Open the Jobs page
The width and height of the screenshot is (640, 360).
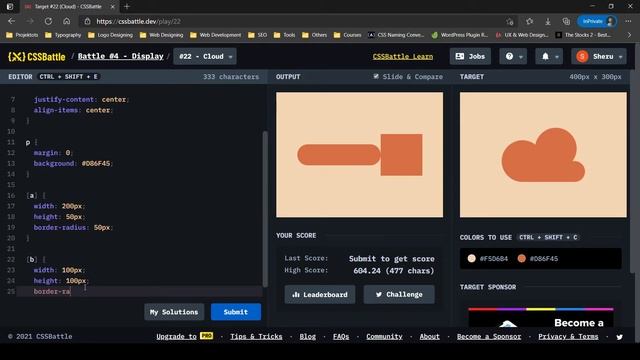pyautogui.click(x=470, y=56)
